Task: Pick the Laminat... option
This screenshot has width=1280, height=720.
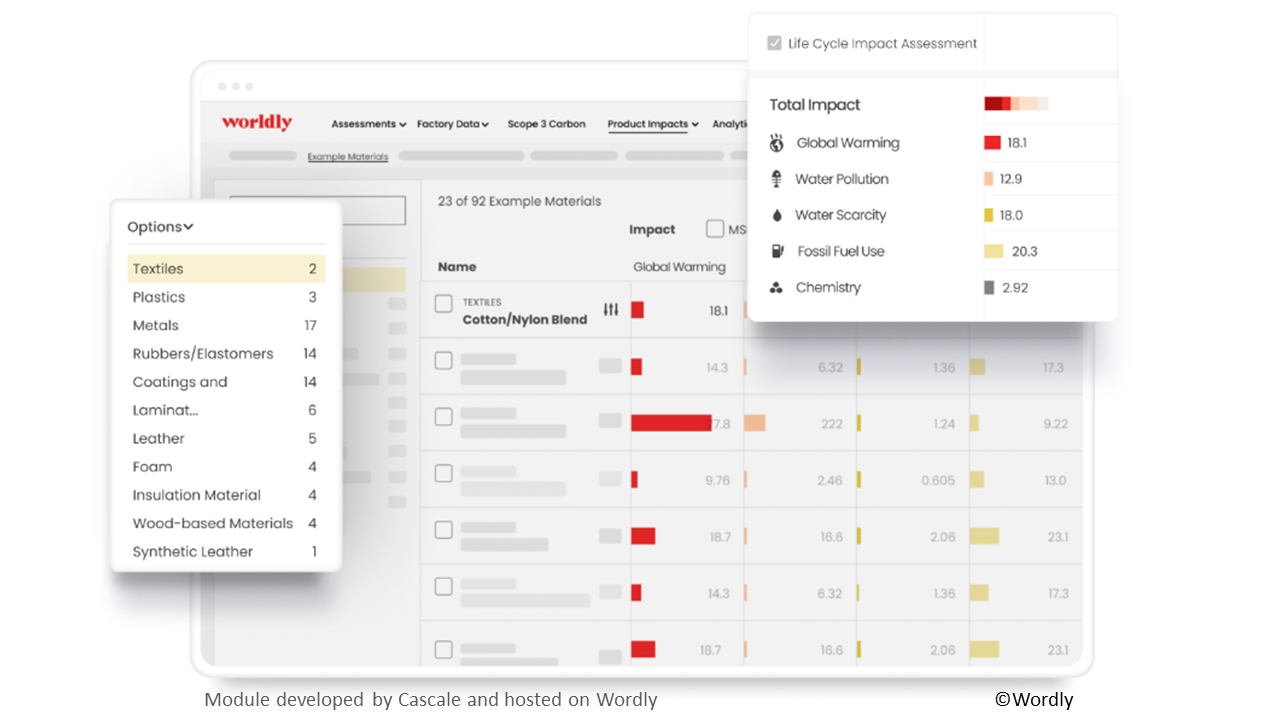Action: pyautogui.click(x=226, y=410)
